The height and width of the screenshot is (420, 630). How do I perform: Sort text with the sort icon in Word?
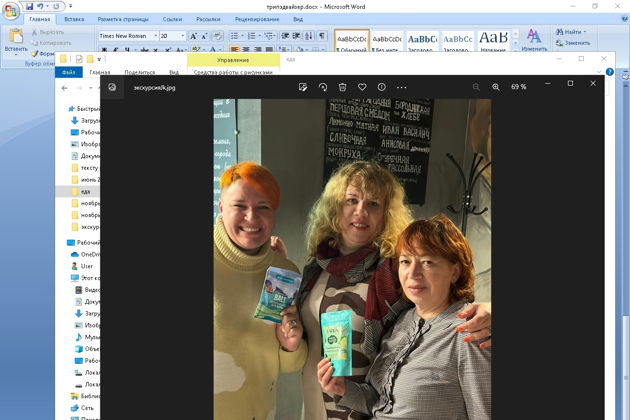(309, 36)
